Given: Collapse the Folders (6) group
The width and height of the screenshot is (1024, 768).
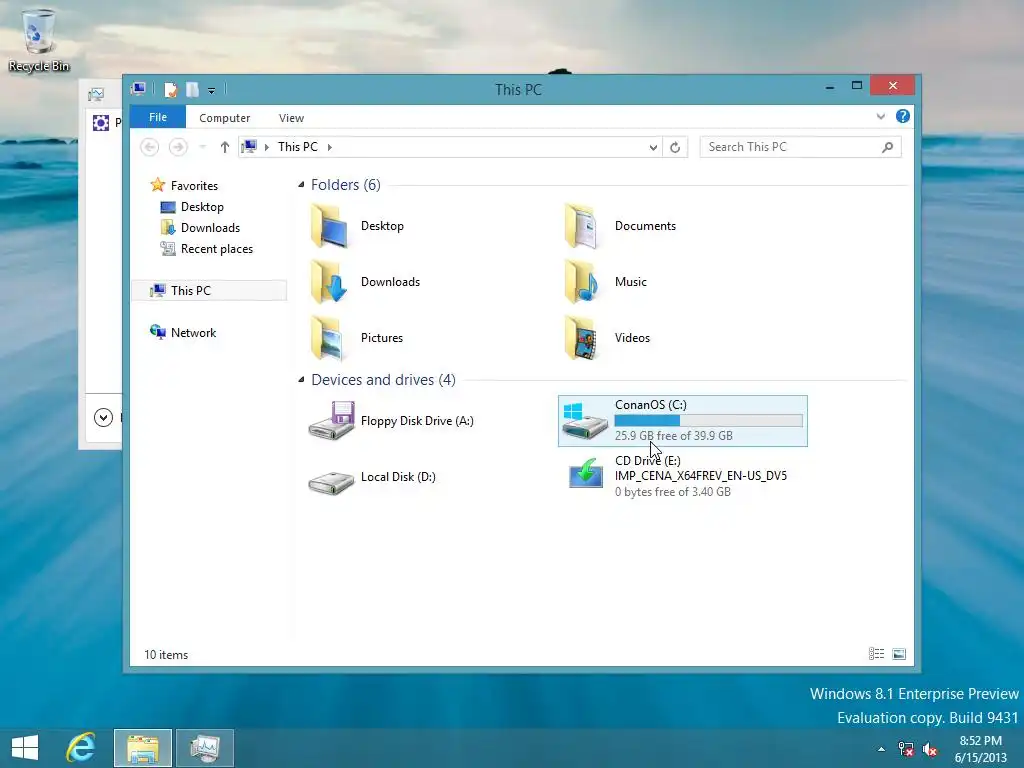Looking at the screenshot, I should tap(301, 185).
